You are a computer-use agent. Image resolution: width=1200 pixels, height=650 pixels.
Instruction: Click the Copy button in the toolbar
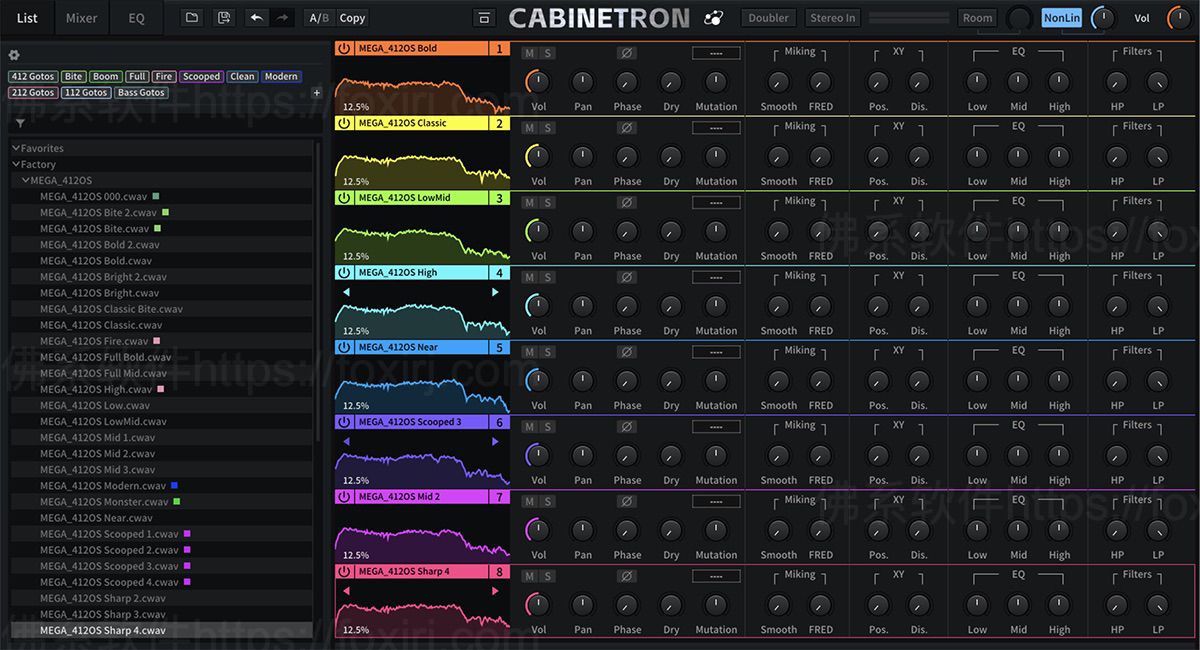[351, 17]
